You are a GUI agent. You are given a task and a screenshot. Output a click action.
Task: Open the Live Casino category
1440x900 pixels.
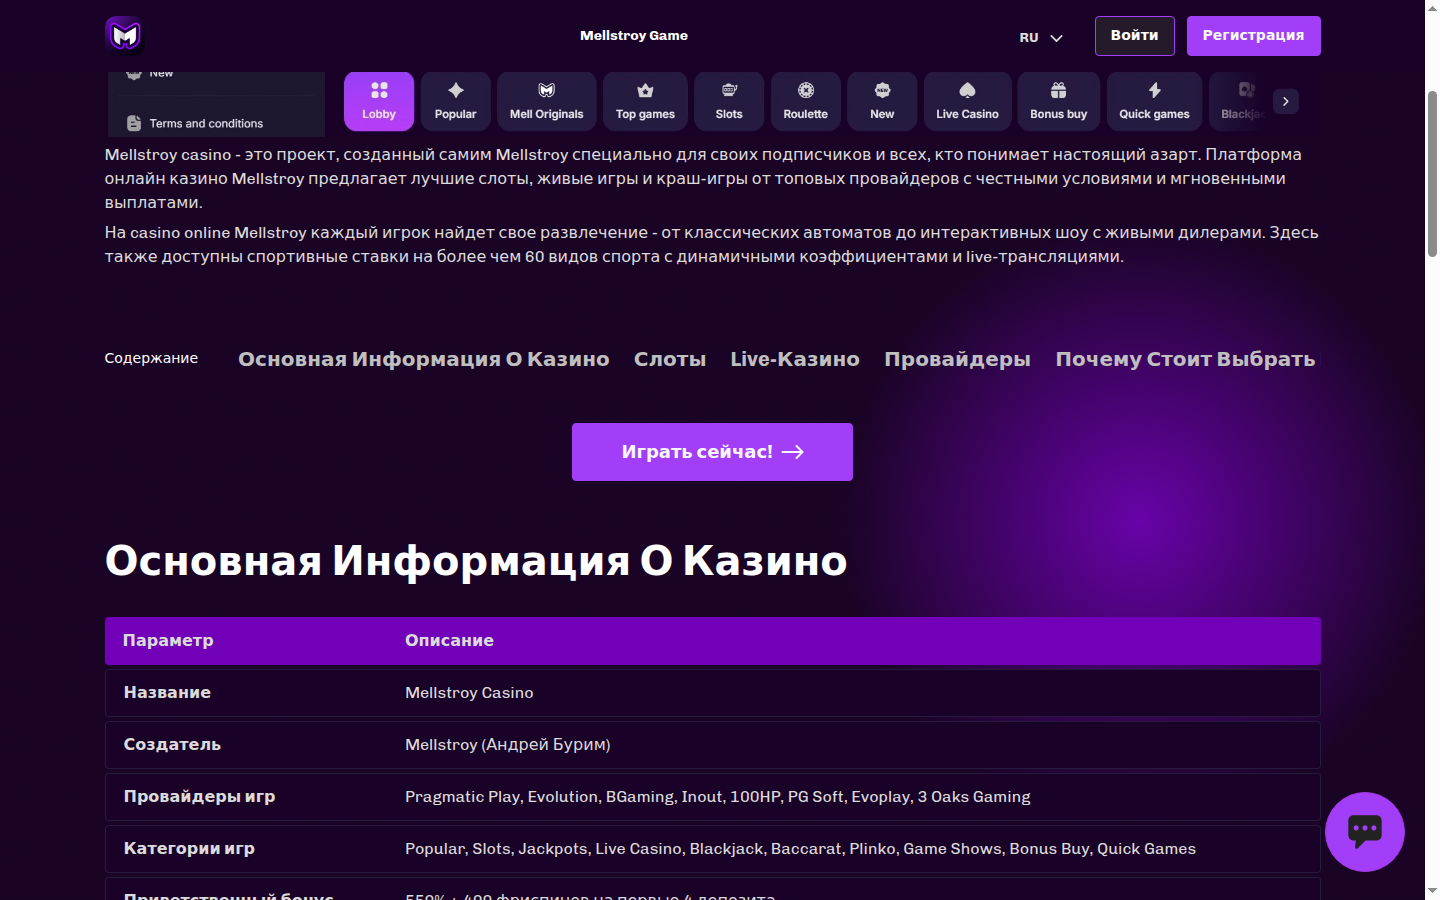968,101
